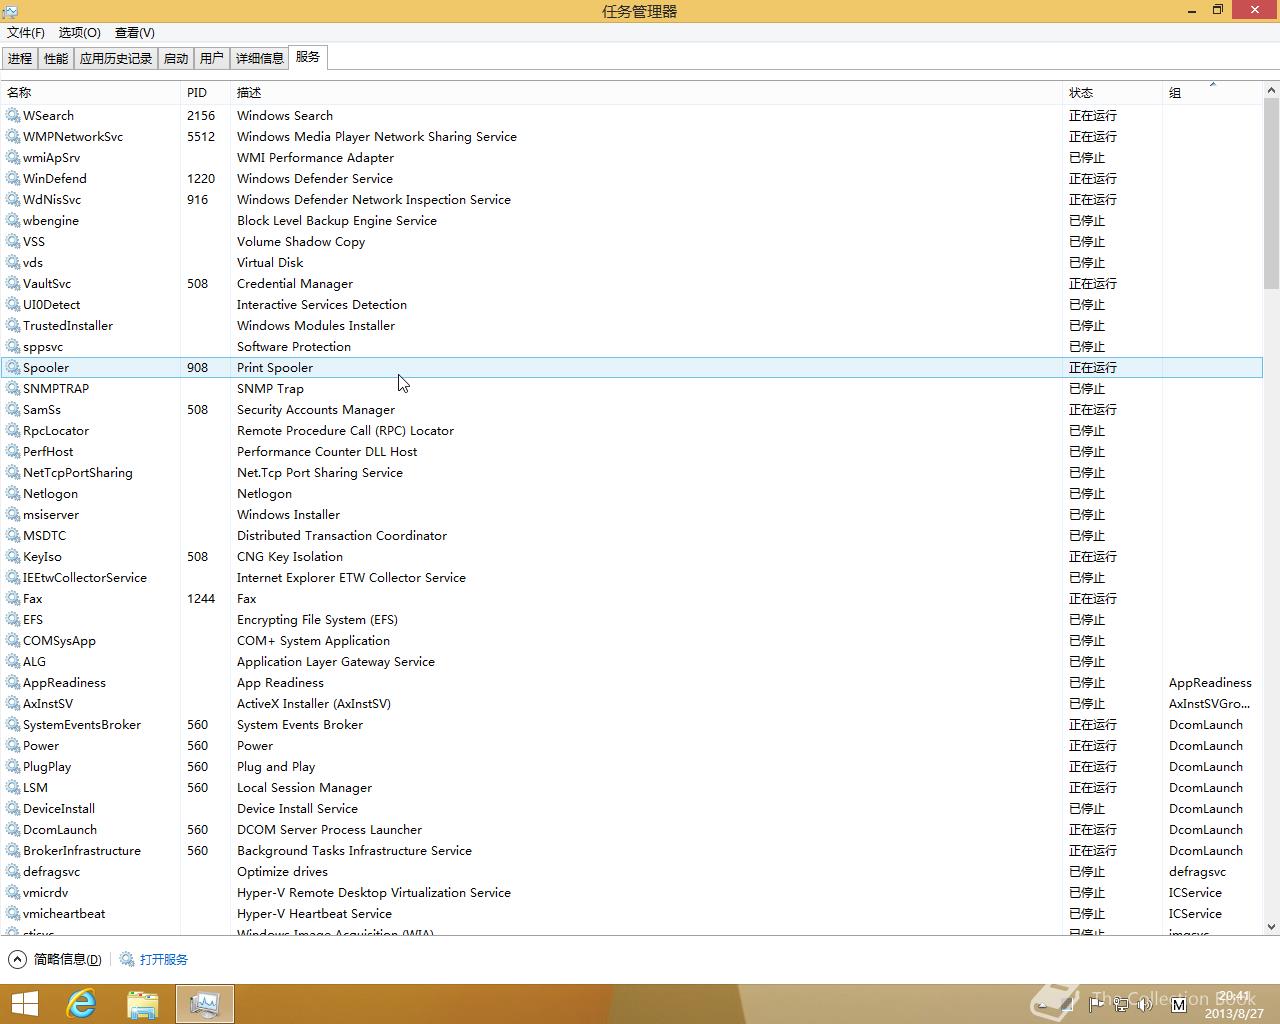This screenshot has width=1280, height=1024.
Task: Click the service icon next to VaultSvc
Action: point(13,284)
